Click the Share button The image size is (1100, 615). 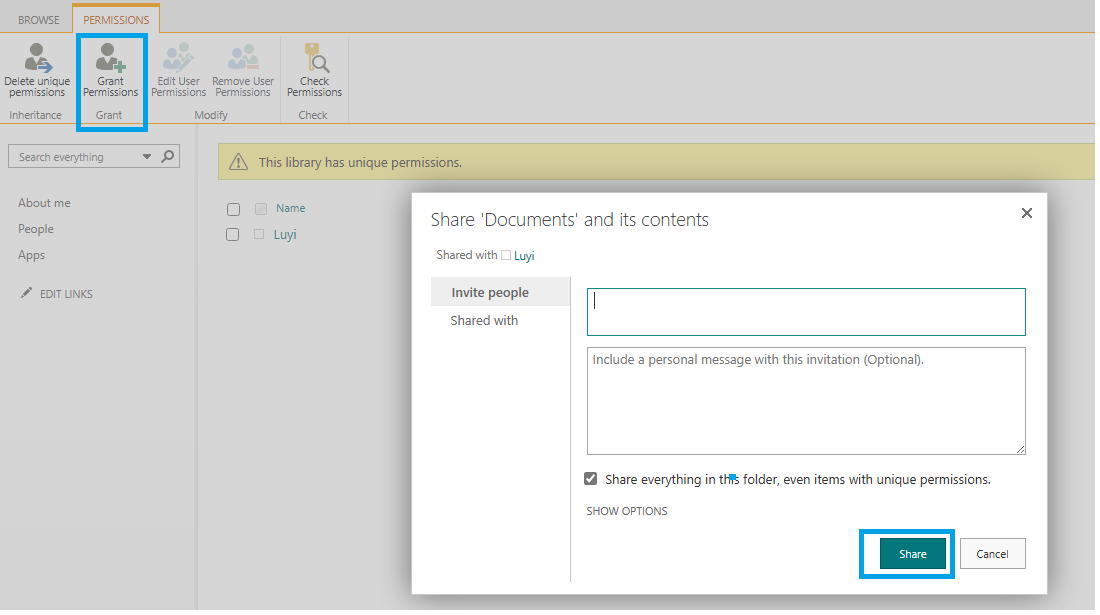point(913,554)
